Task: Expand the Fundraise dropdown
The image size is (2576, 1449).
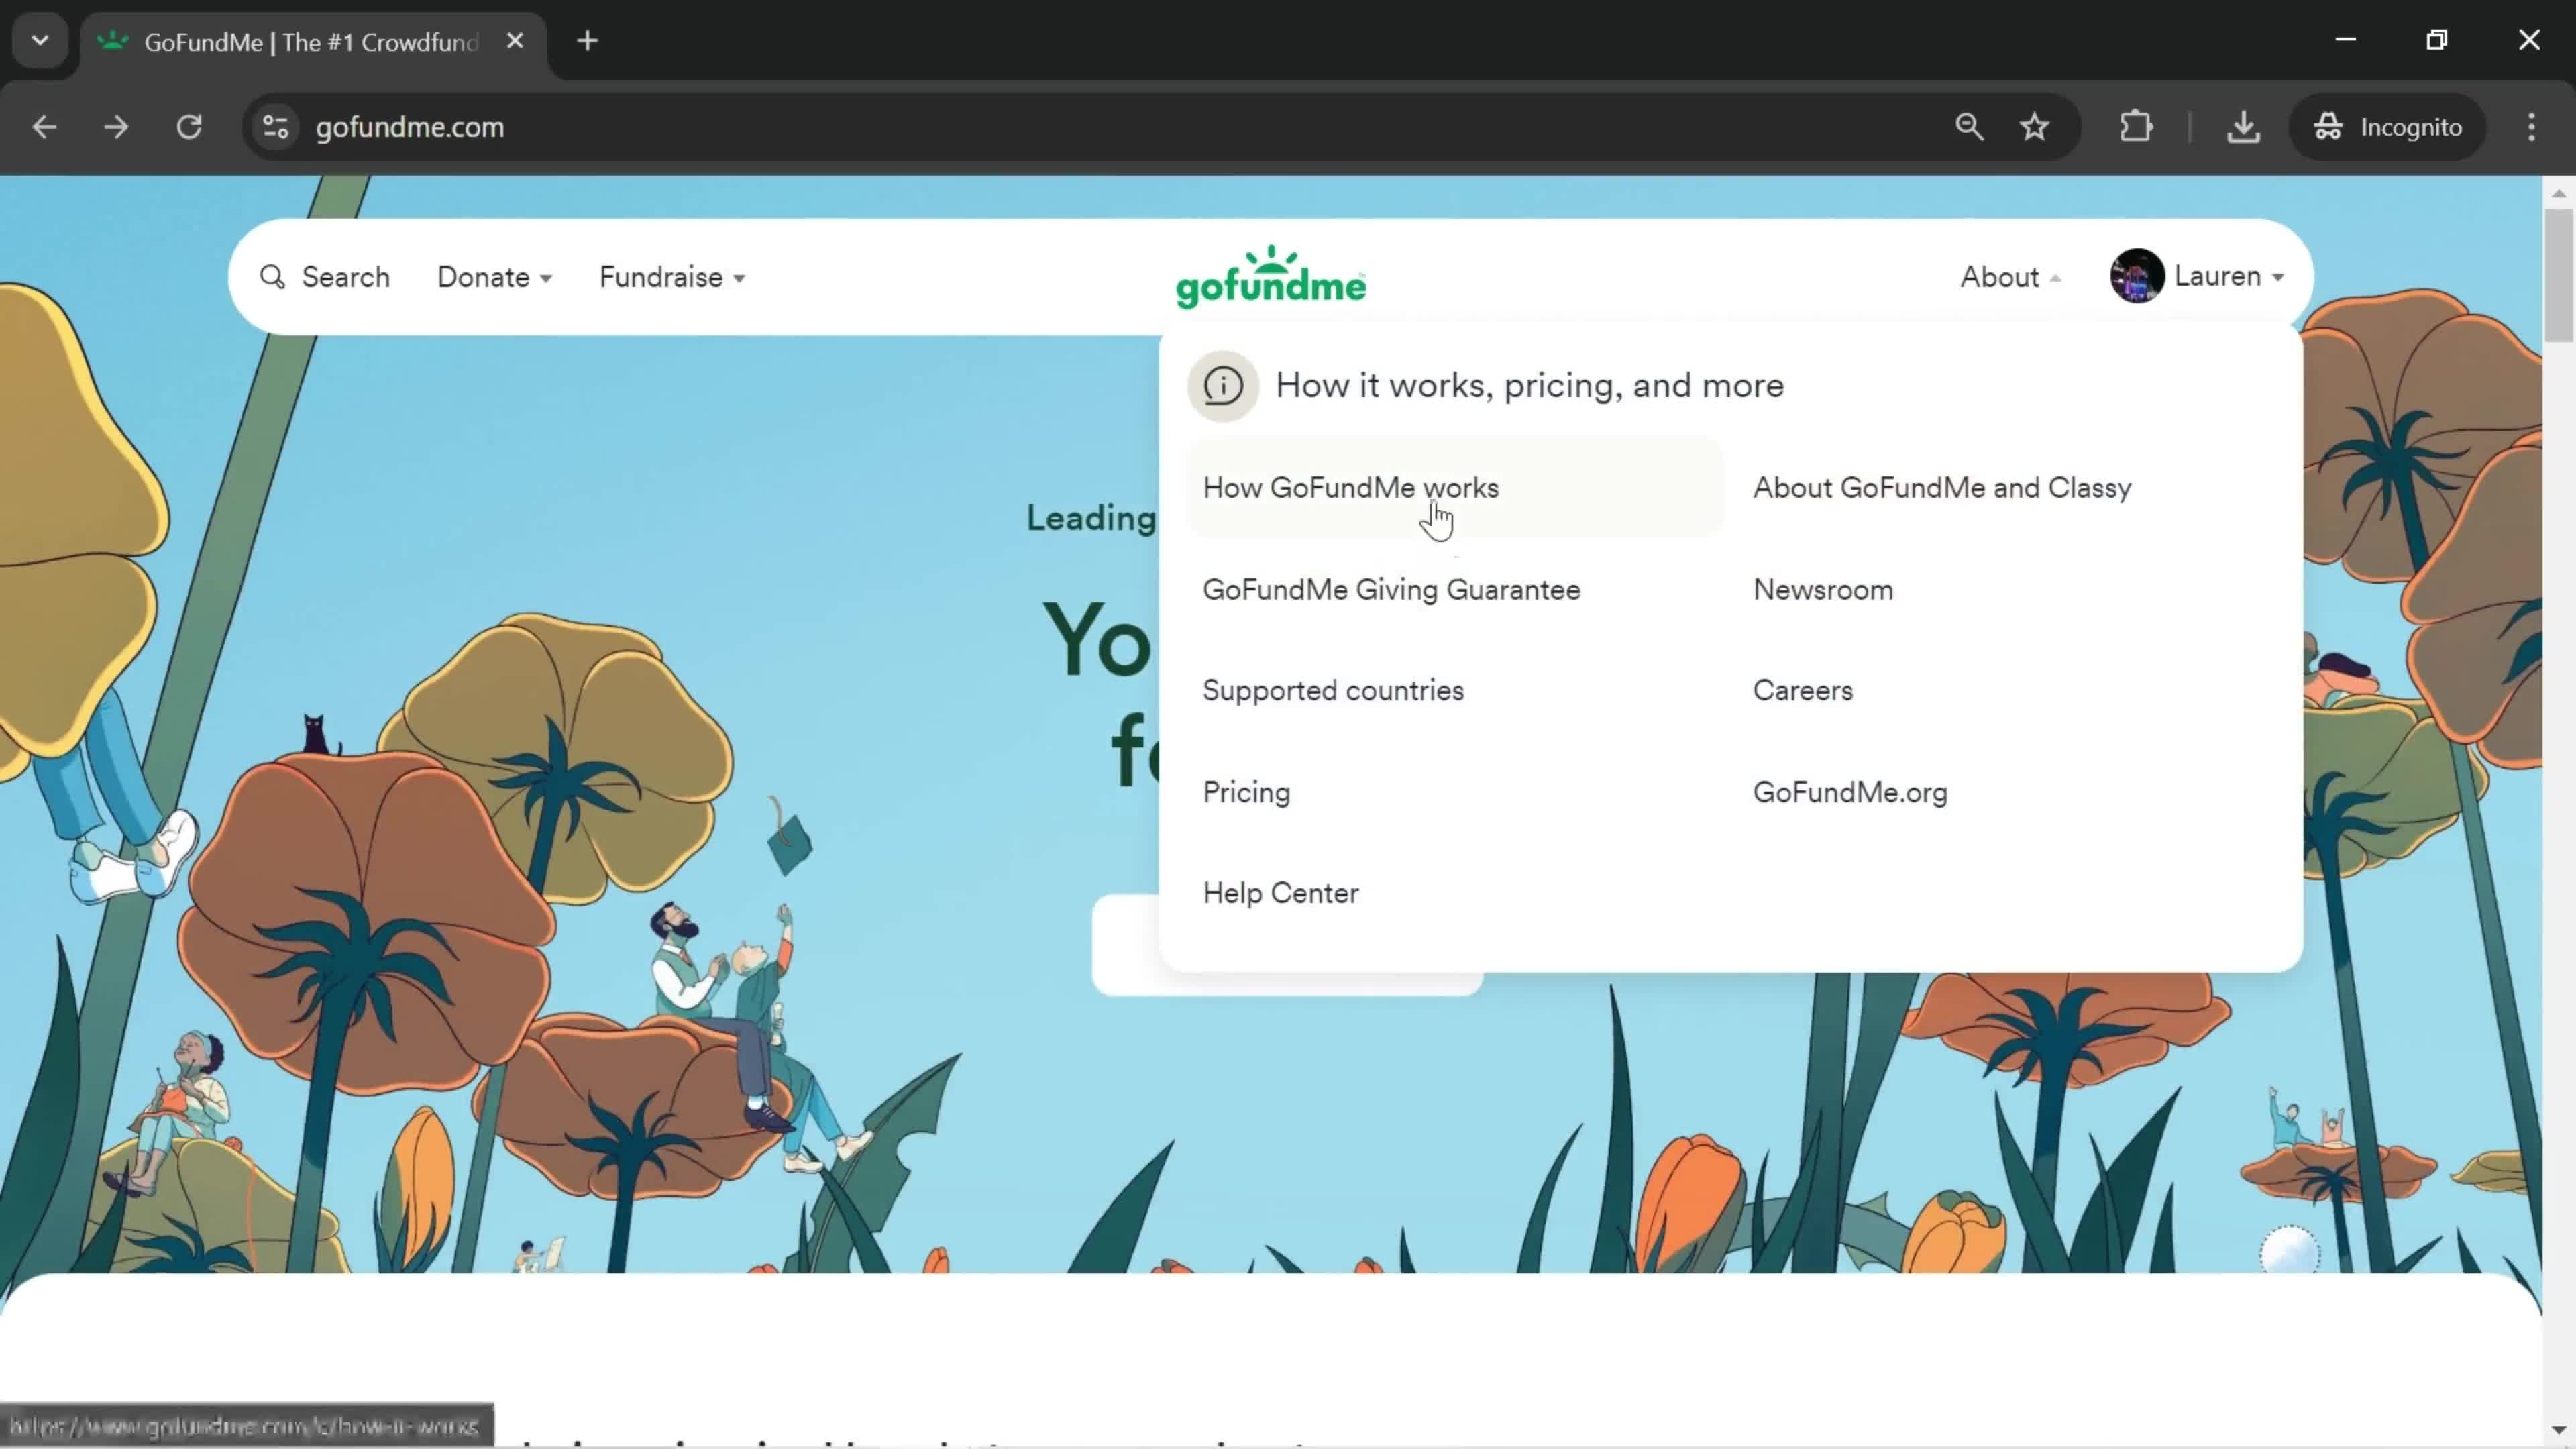Action: (x=671, y=277)
